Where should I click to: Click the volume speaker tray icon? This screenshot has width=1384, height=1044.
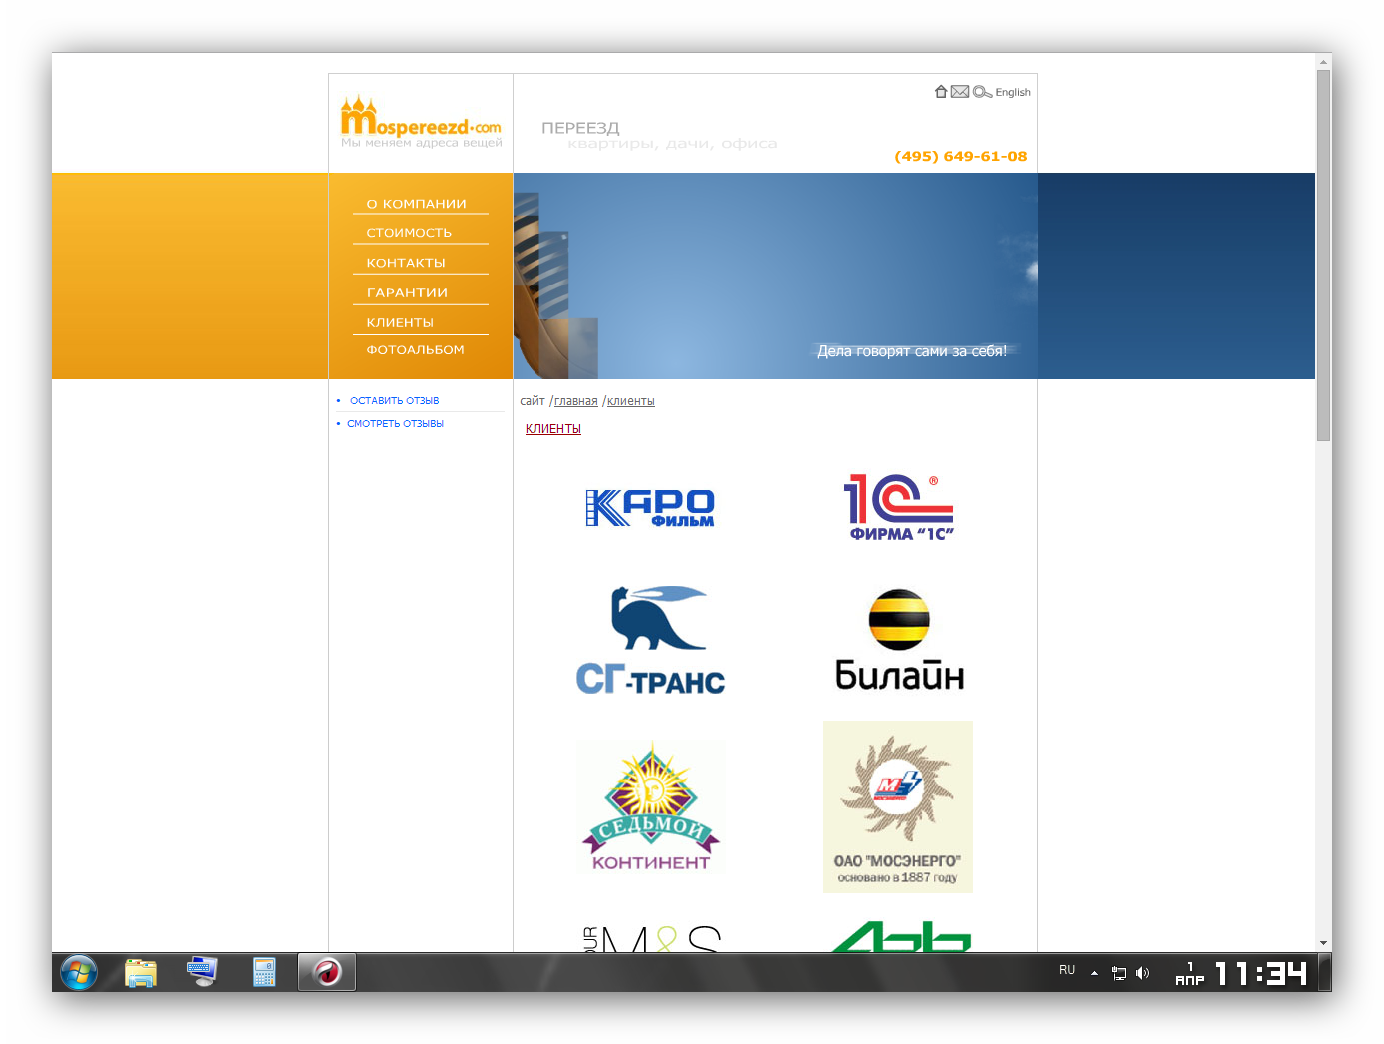point(1143,972)
